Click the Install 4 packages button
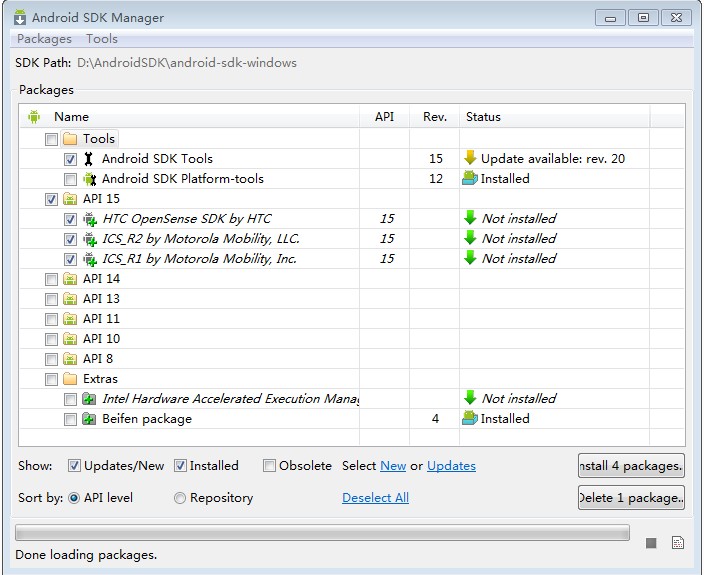Viewport: 704px width, 575px height. 631,466
